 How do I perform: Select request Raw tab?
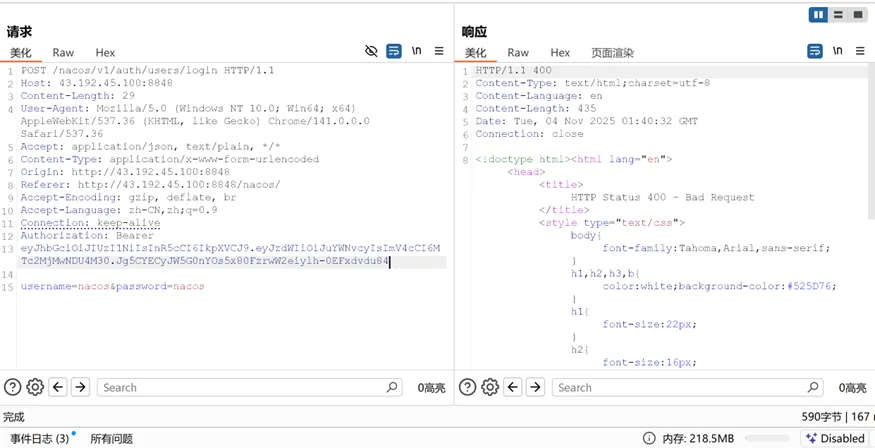click(x=63, y=52)
